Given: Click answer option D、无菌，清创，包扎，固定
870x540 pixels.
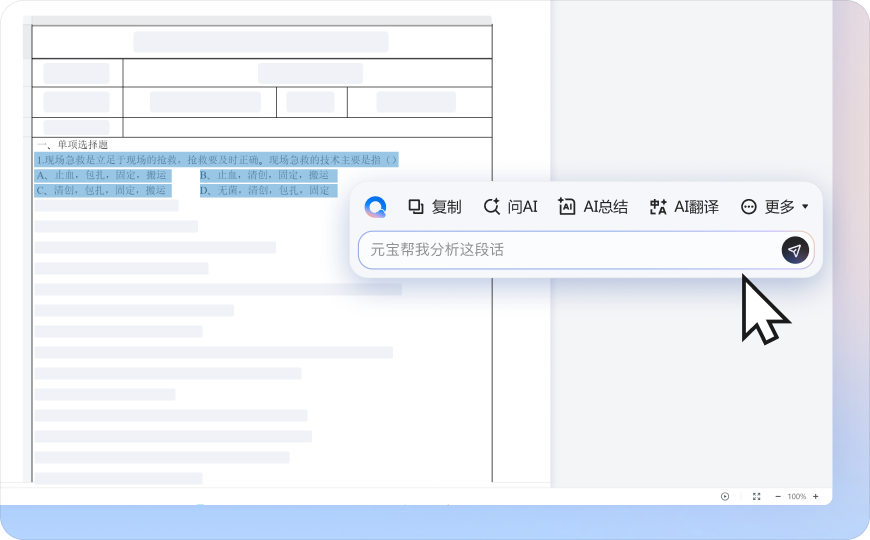Looking at the screenshot, I should (269, 190).
